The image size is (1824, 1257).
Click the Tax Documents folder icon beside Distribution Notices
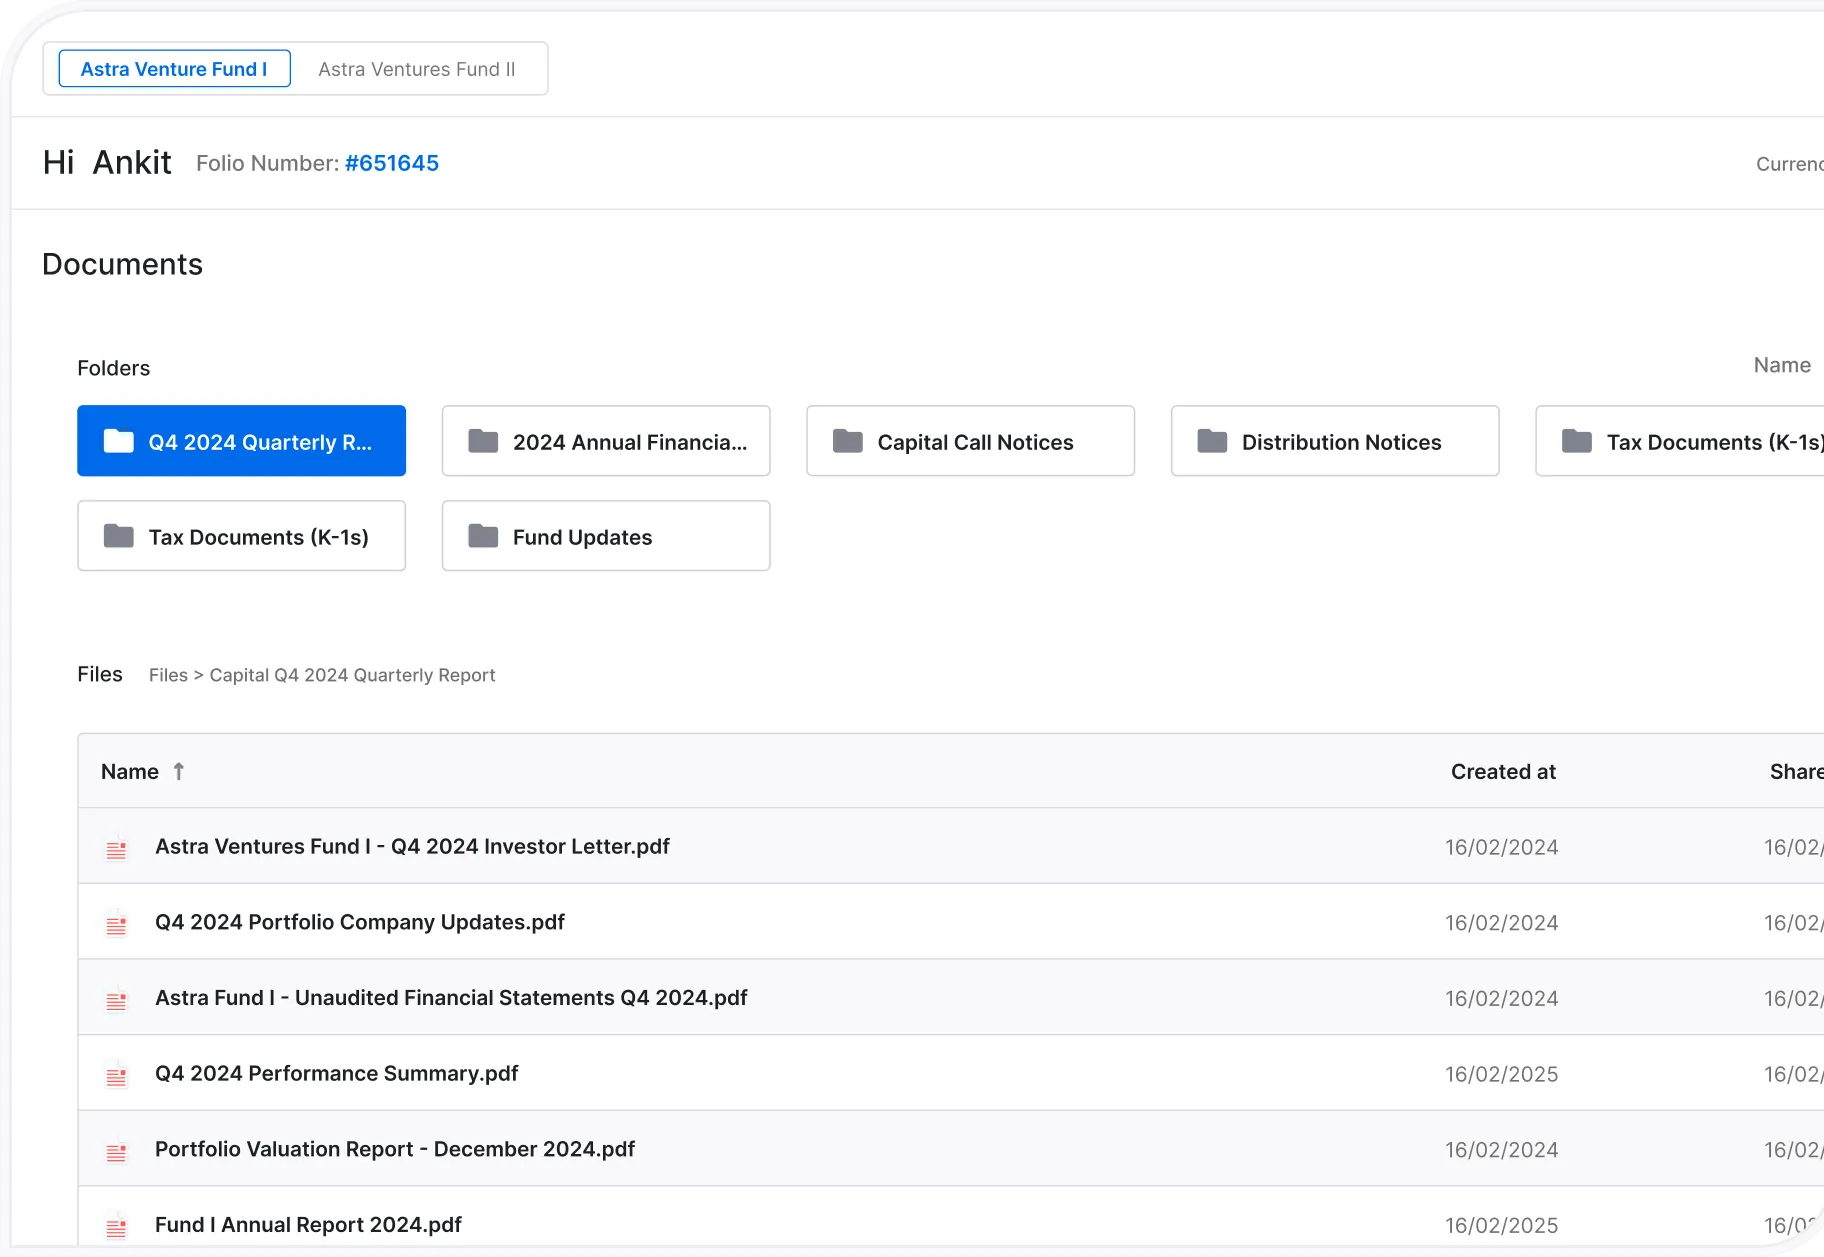coord(1577,441)
